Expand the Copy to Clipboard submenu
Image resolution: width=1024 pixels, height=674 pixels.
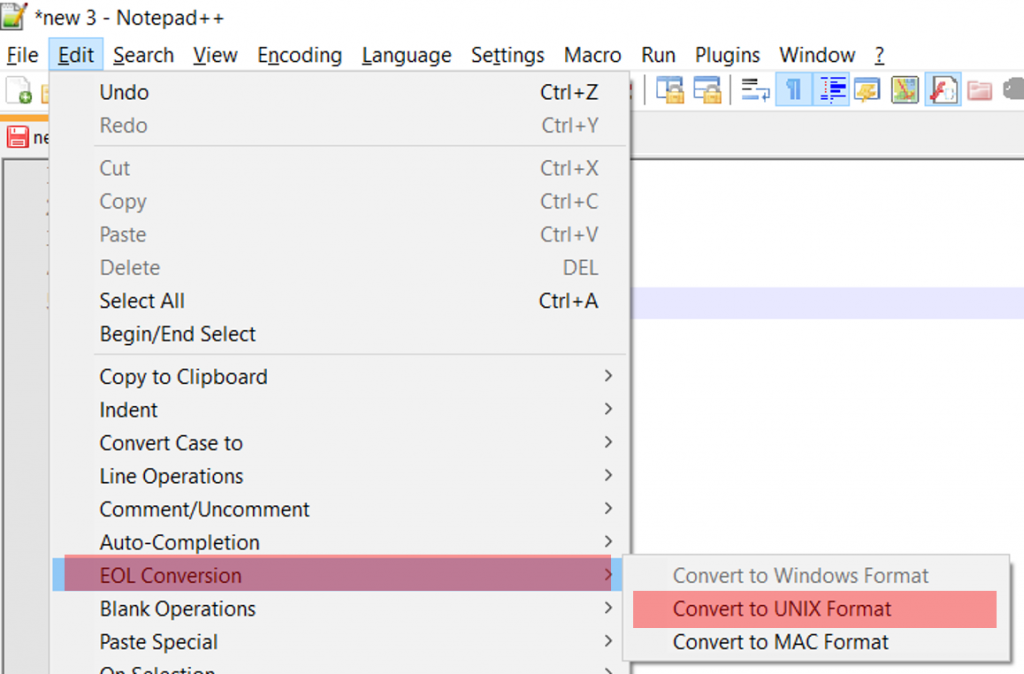(x=340, y=377)
